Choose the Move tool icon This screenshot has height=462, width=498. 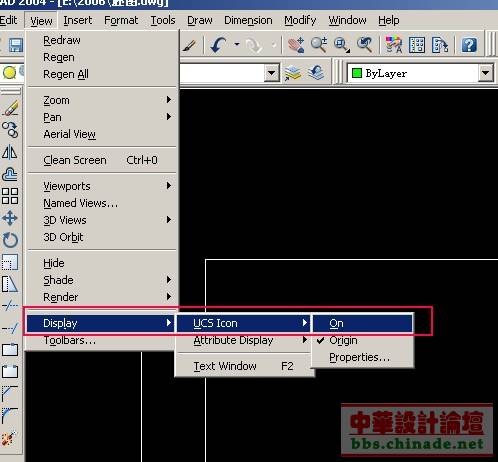(10, 218)
